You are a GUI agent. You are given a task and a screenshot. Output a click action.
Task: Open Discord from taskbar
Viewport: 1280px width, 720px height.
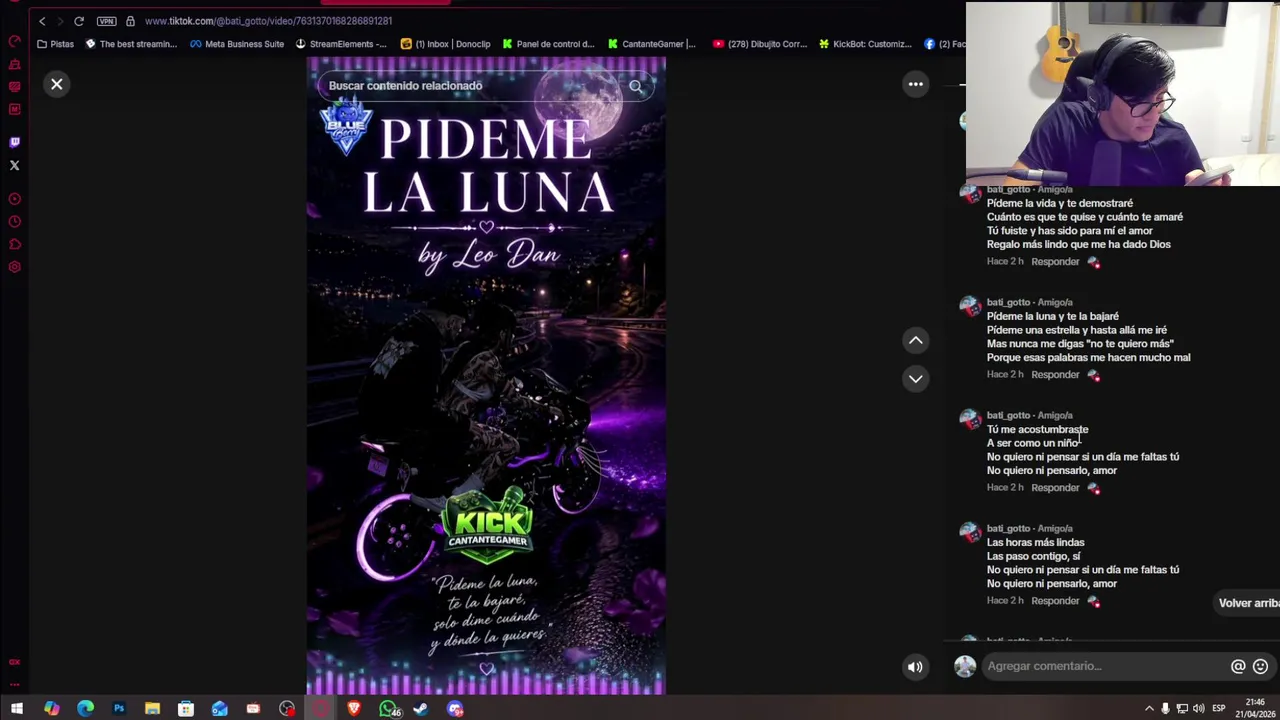click(455, 709)
